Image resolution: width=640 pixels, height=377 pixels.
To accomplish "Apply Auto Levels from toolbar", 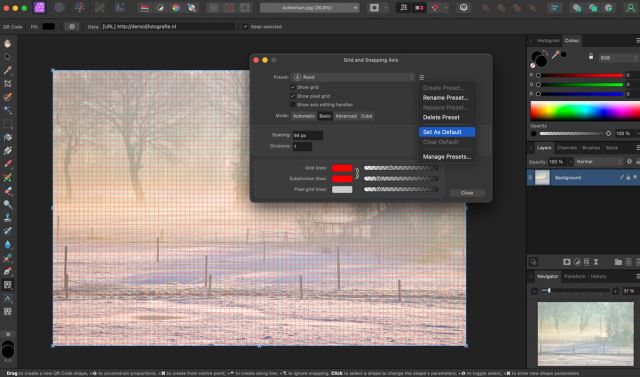I will (x=144, y=8).
